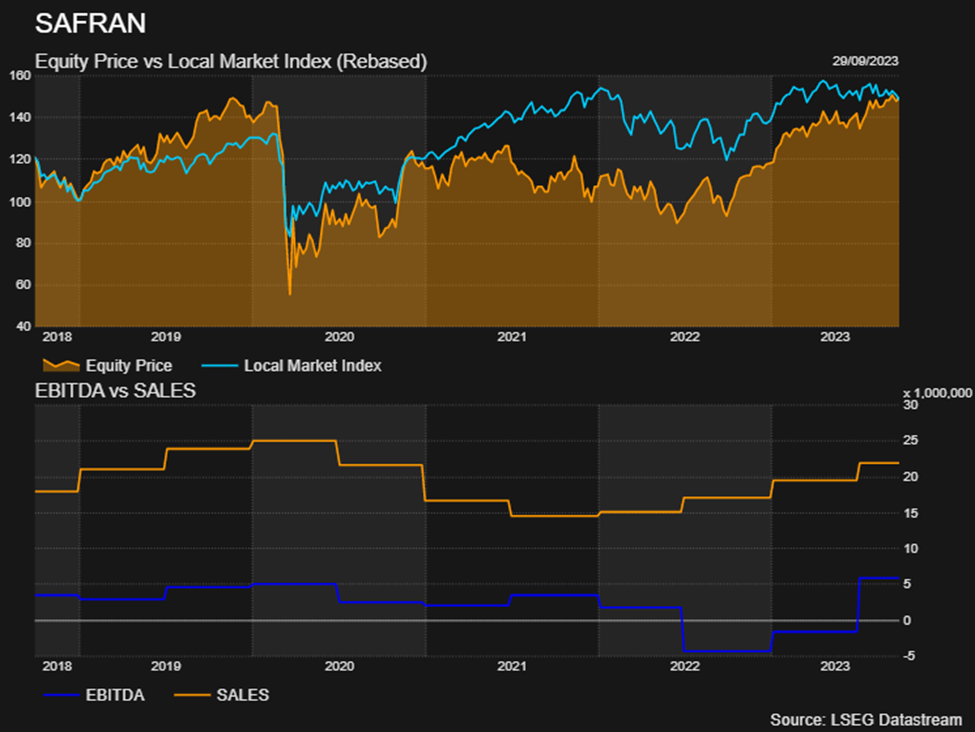Click the 2020 label under the equity price chart

[340, 337]
